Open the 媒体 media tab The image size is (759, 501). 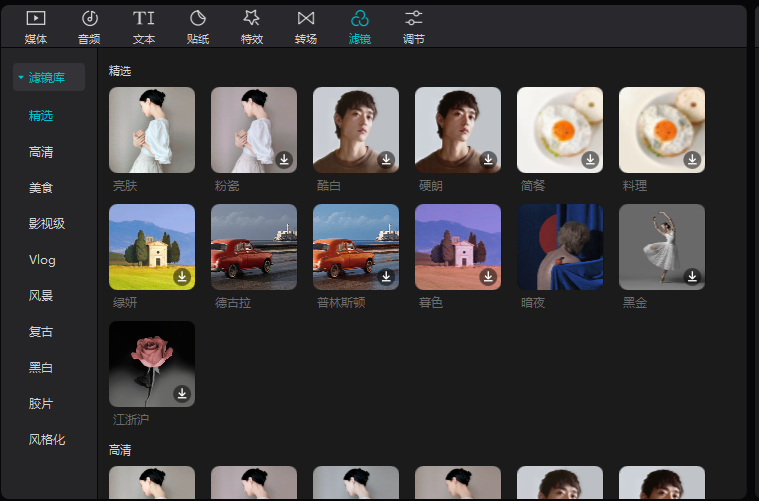(x=36, y=28)
